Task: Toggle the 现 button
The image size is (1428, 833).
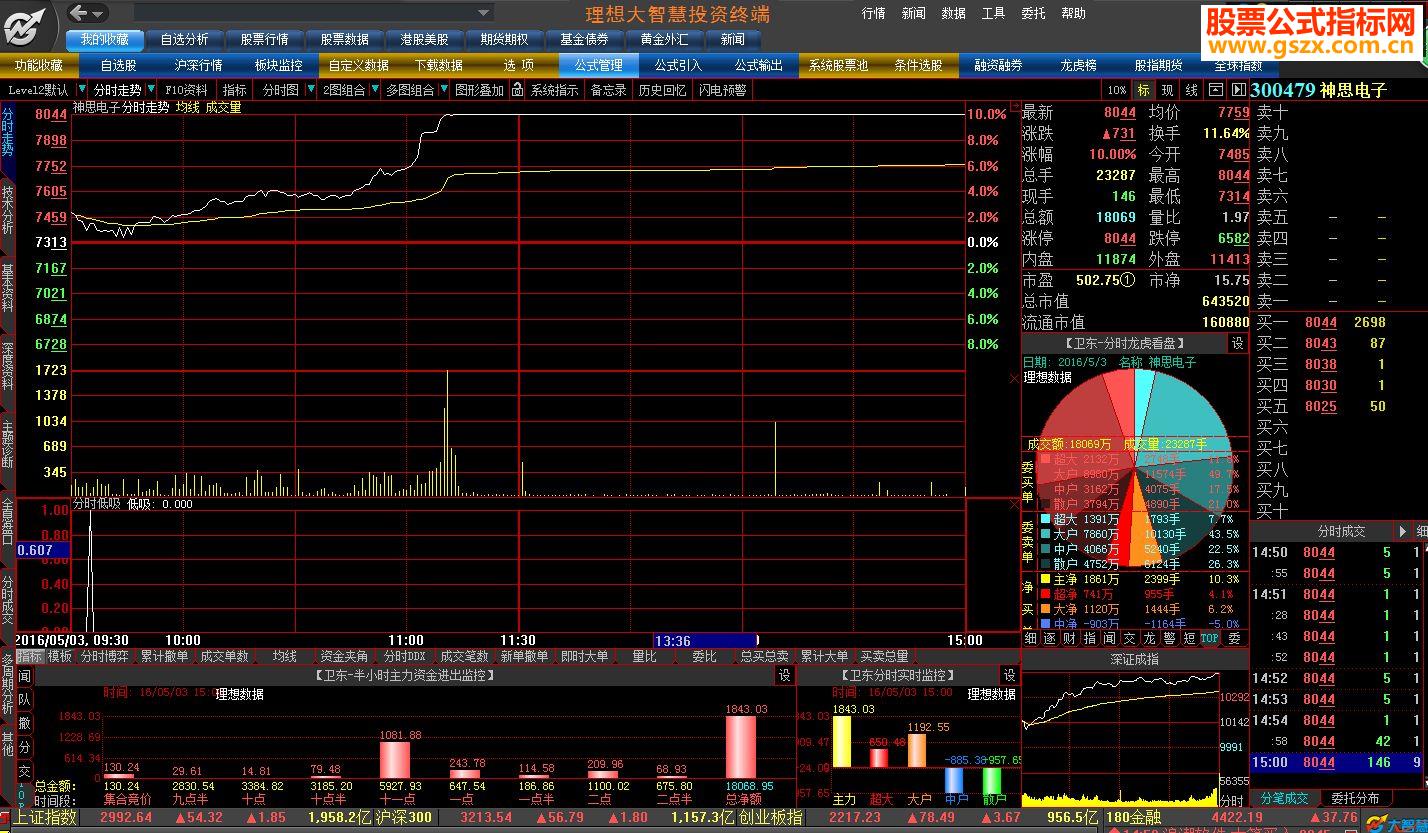Action: click(1168, 90)
